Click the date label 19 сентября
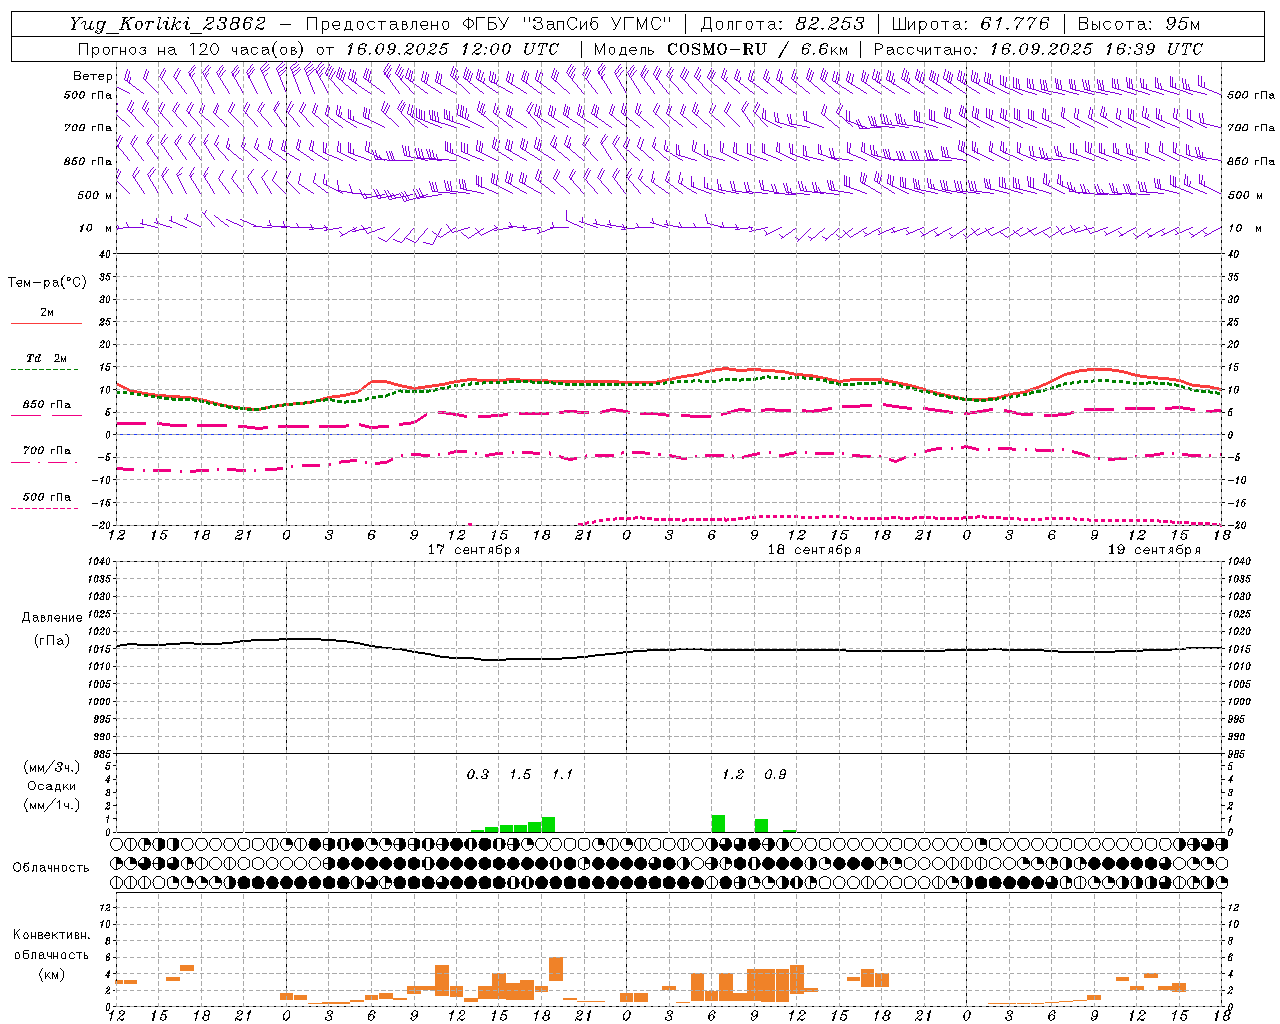This screenshot has width=1280, height=1024. pos(1154,550)
